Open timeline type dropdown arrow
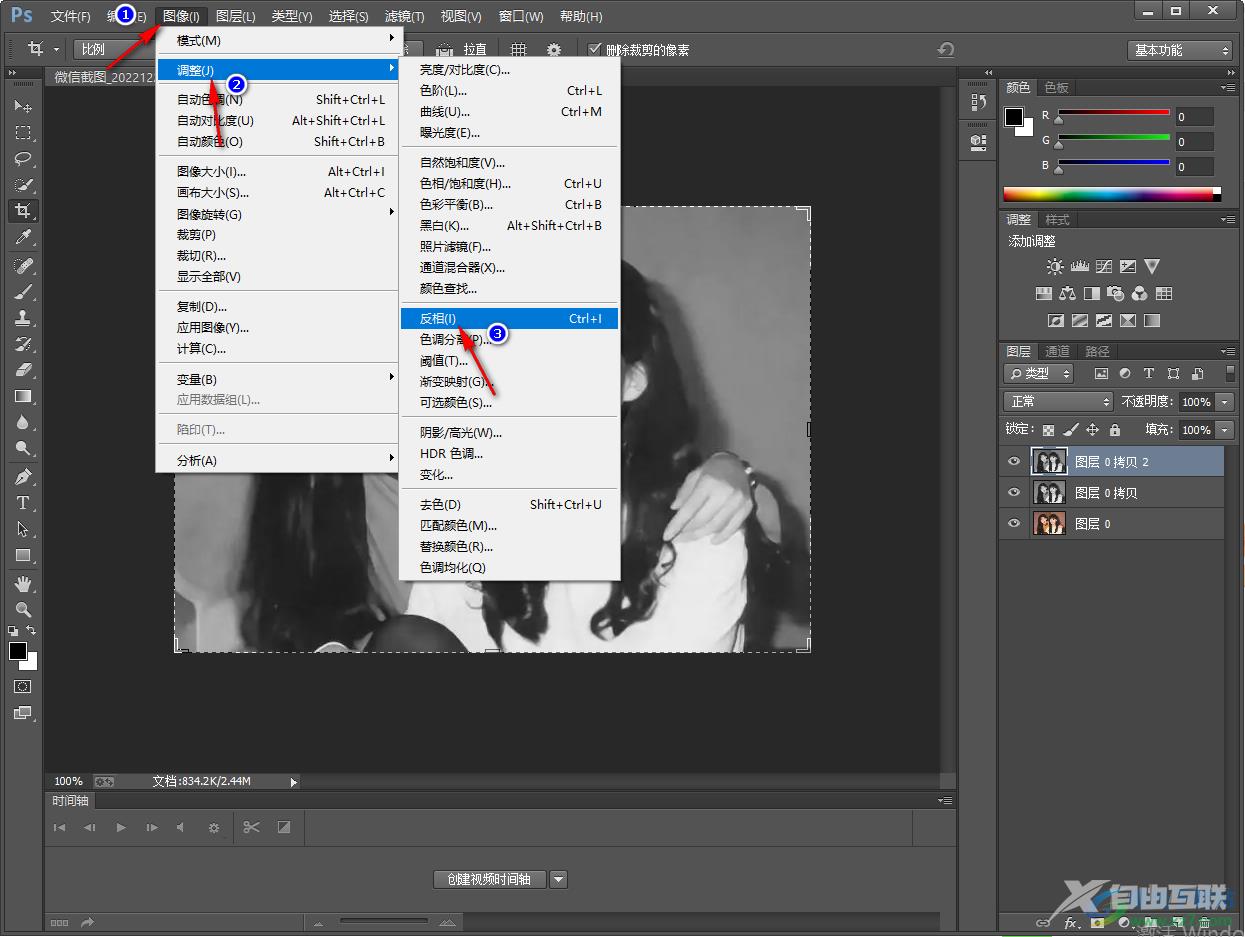The image size is (1245, 937). click(x=559, y=880)
